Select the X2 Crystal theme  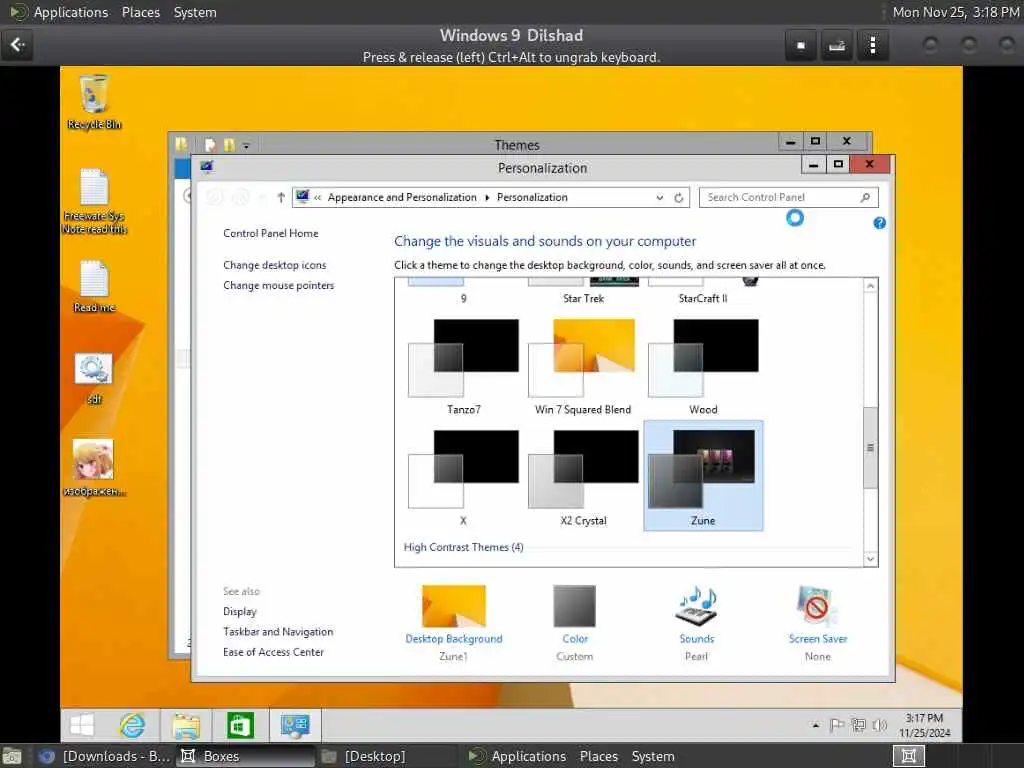tap(583, 477)
